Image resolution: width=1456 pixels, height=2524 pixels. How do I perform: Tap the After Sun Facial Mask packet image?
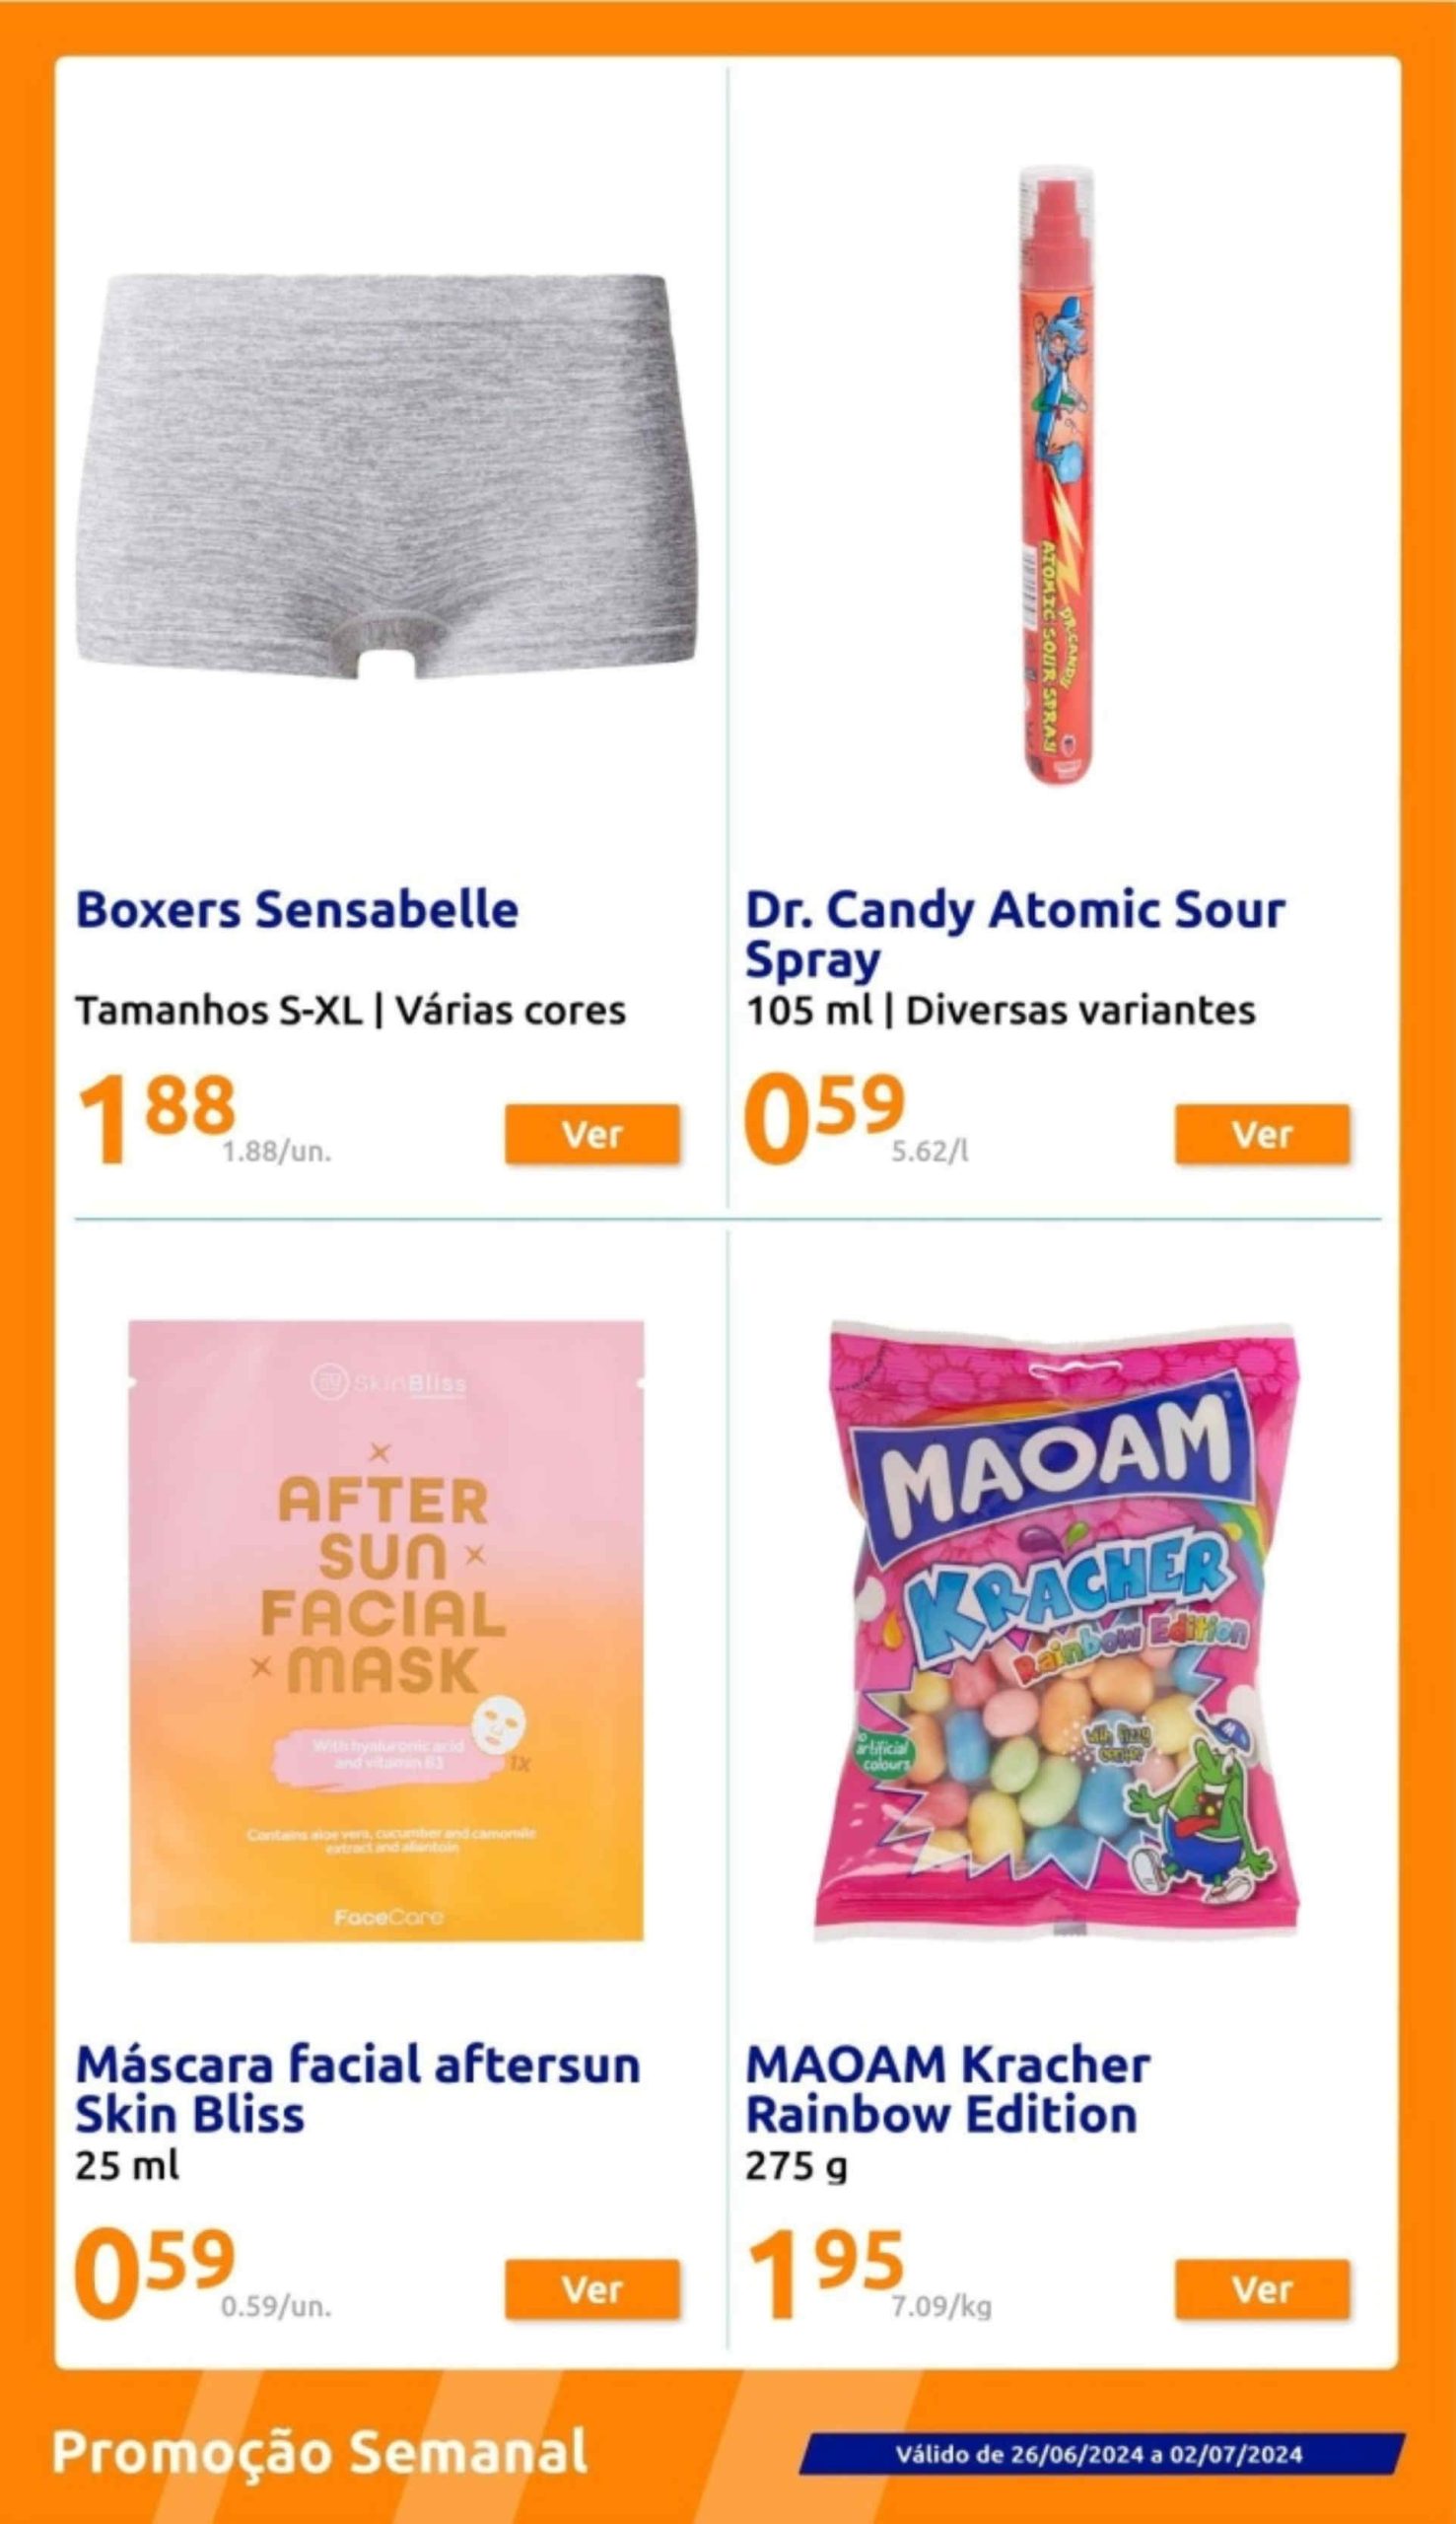[386, 1631]
